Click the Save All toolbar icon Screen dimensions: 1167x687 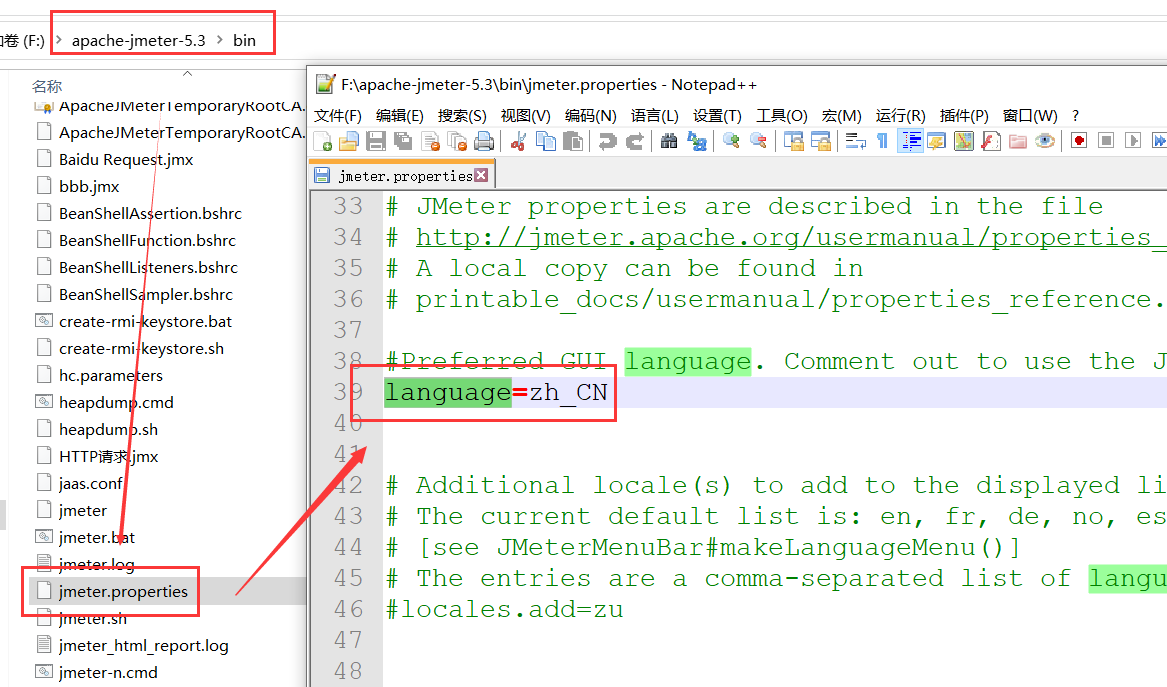(403, 141)
